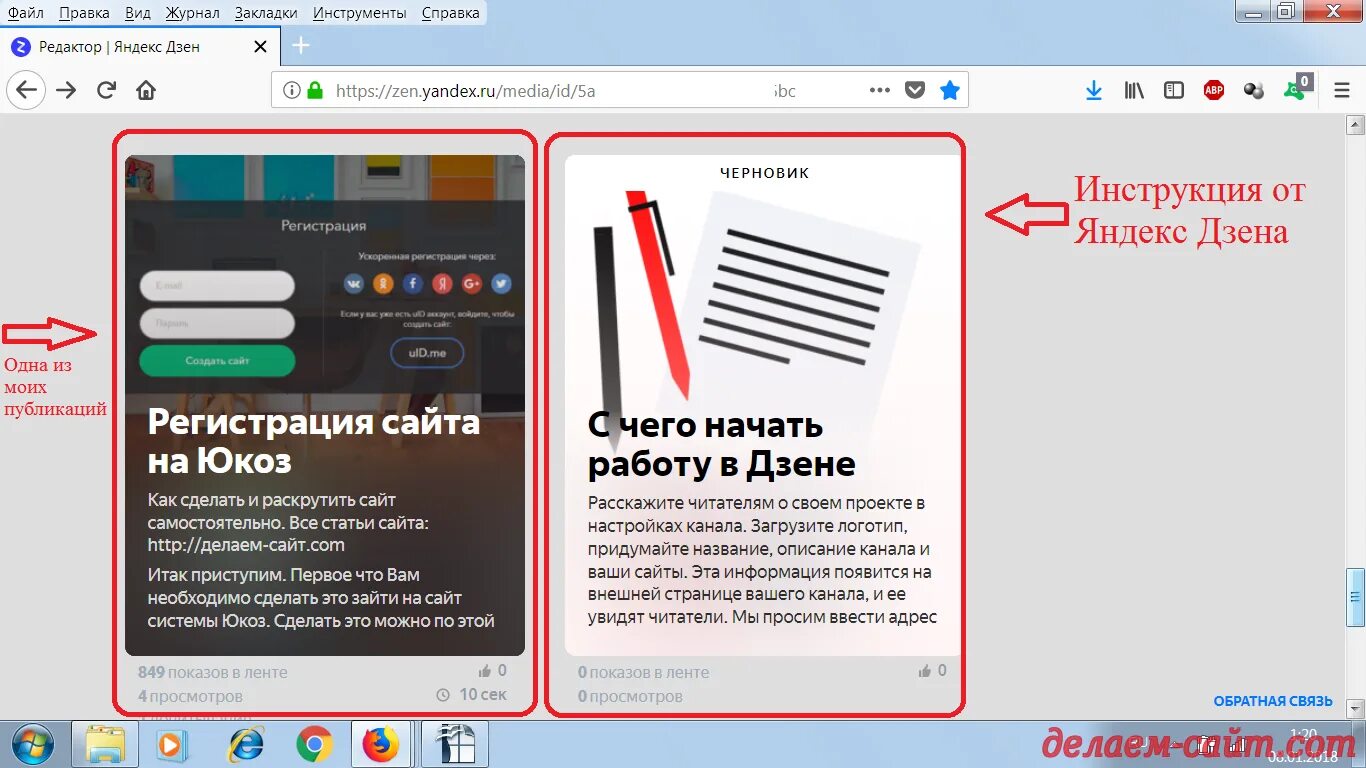Open the Регистрация сайта на Юкоз publication card
This screenshot has width=1366, height=768.
coord(325,405)
